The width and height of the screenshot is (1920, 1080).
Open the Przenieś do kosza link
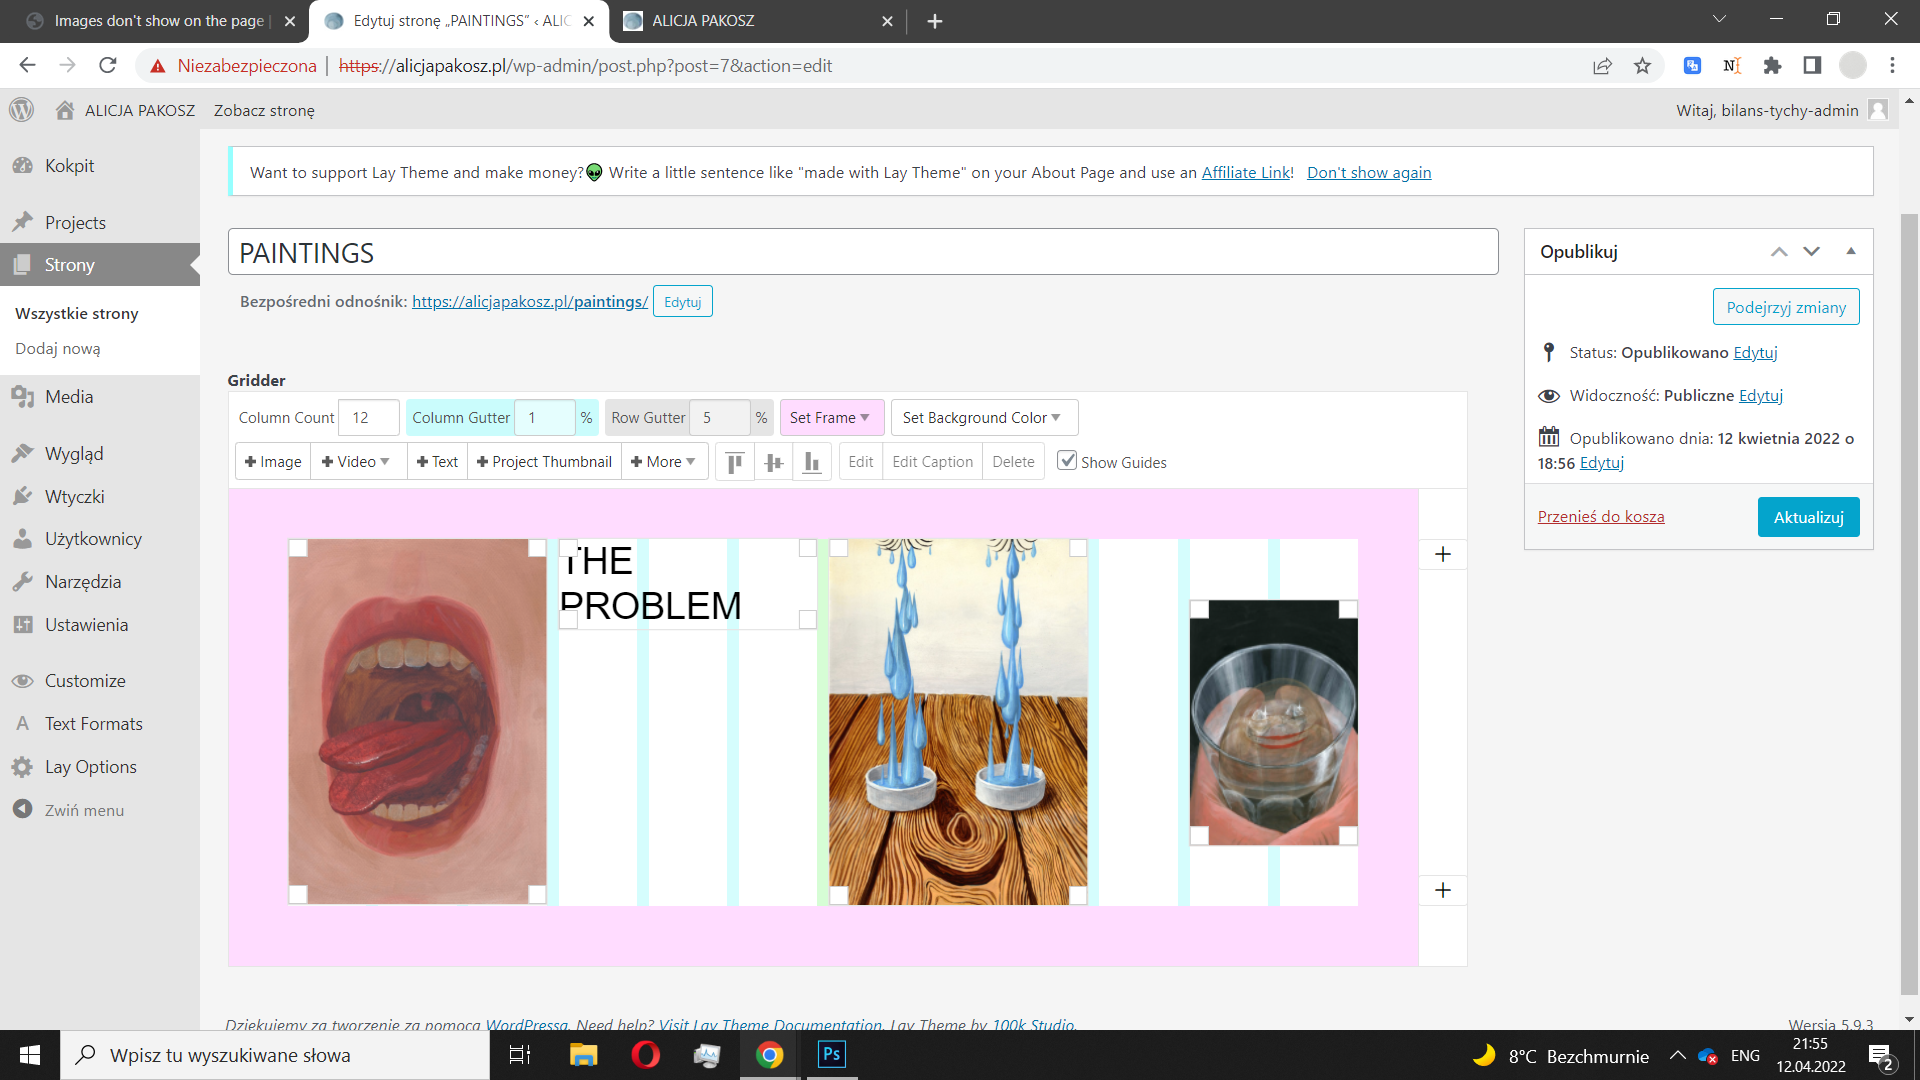point(1601,517)
